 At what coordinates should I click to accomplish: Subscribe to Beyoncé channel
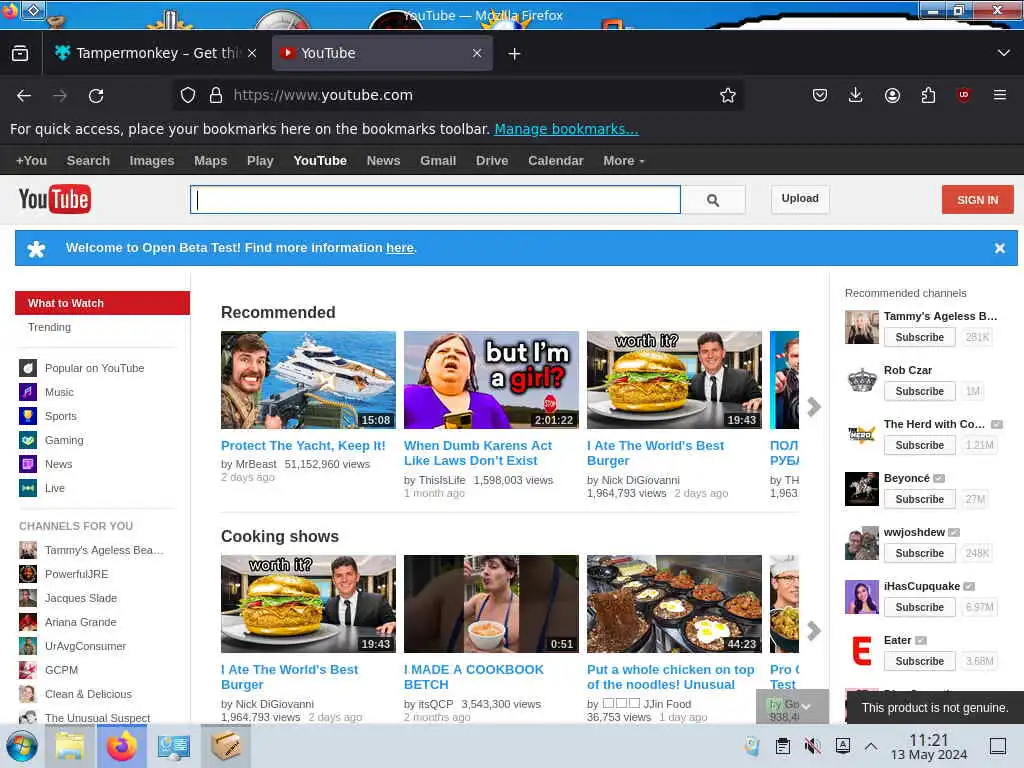[920, 500]
